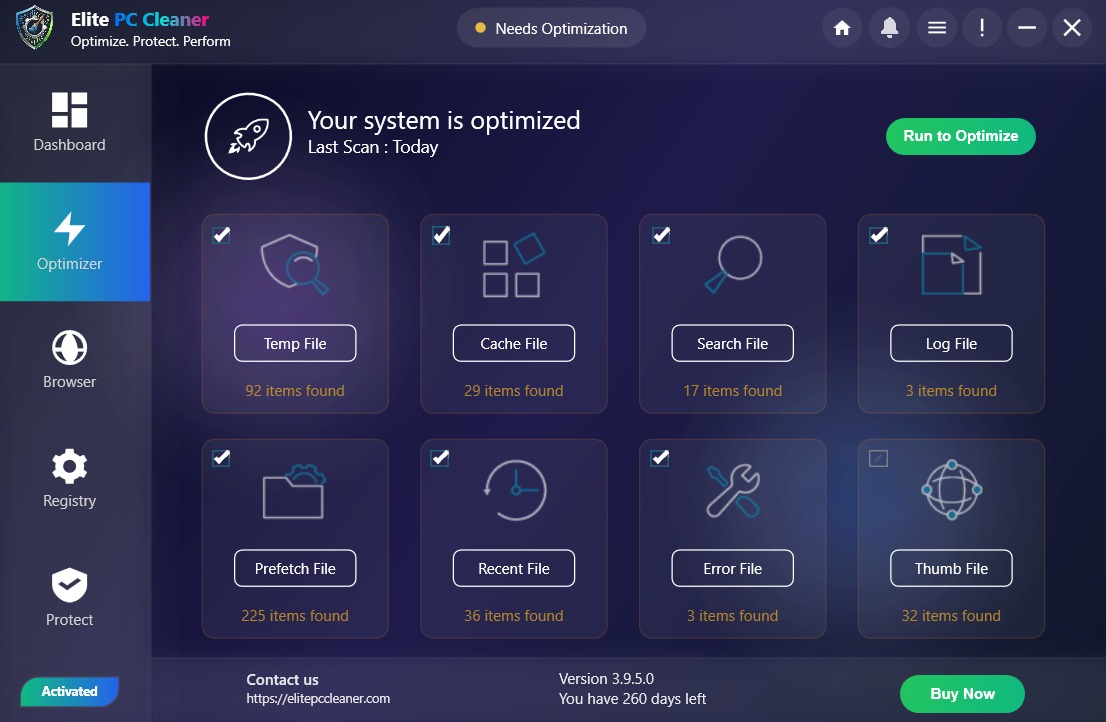Viewport: 1106px width, 722px height.
Task: Select the Optimizer sidebar tab
Action: tap(75, 242)
